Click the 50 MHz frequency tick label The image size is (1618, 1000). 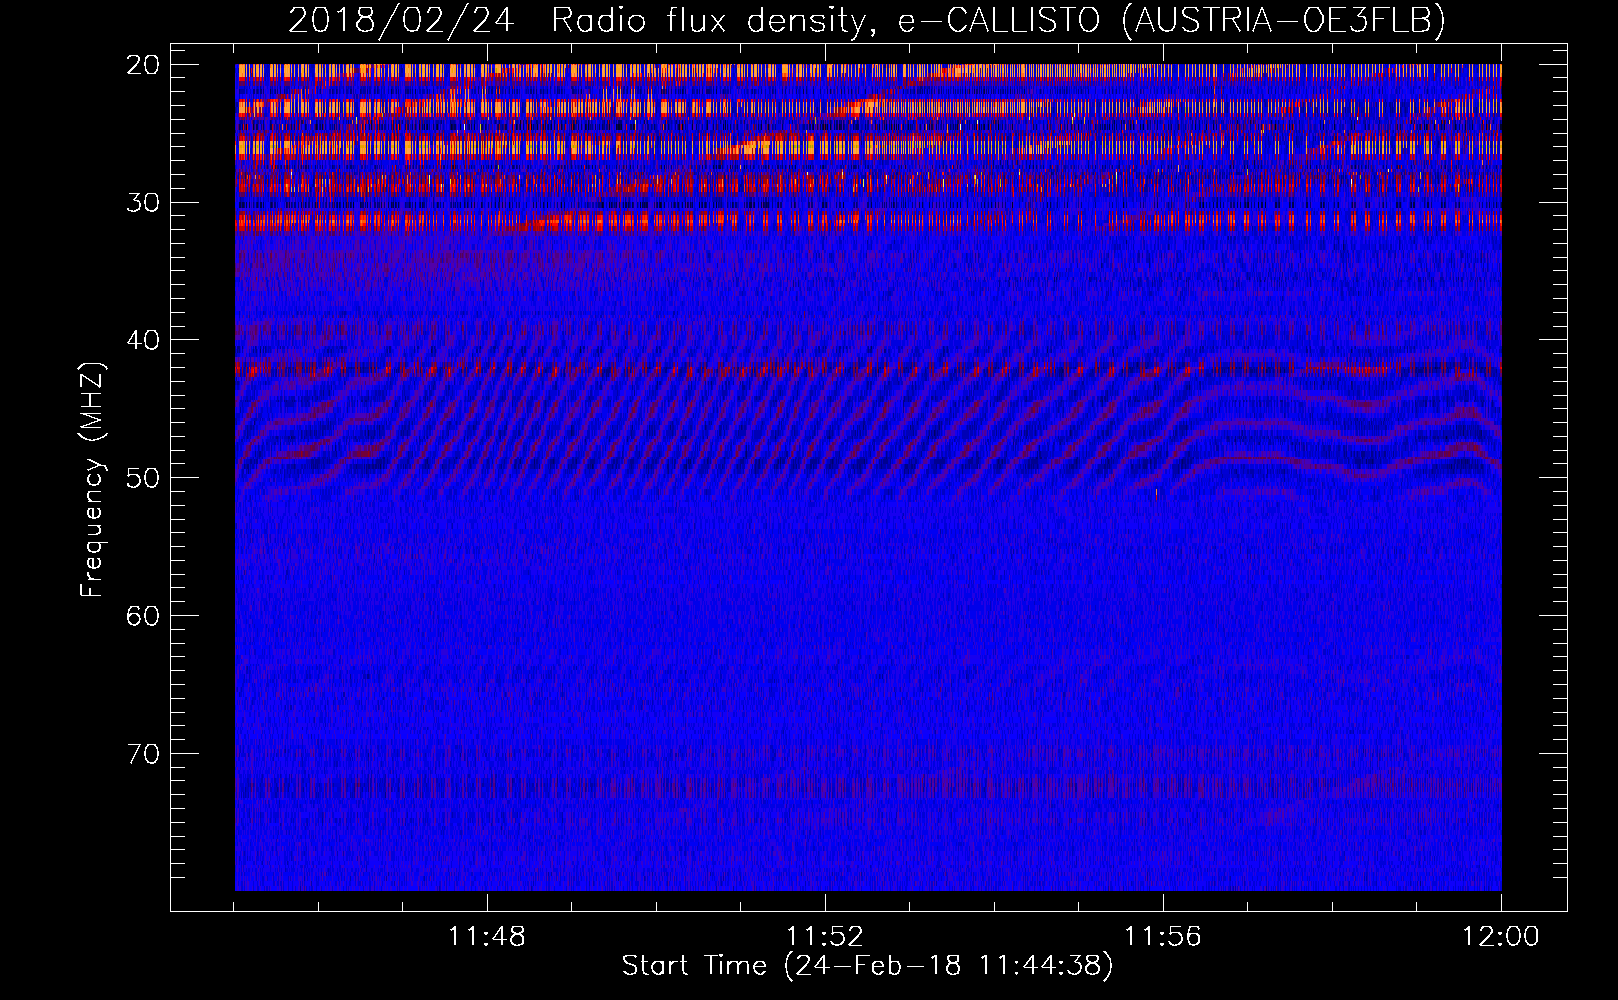[144, 478]
